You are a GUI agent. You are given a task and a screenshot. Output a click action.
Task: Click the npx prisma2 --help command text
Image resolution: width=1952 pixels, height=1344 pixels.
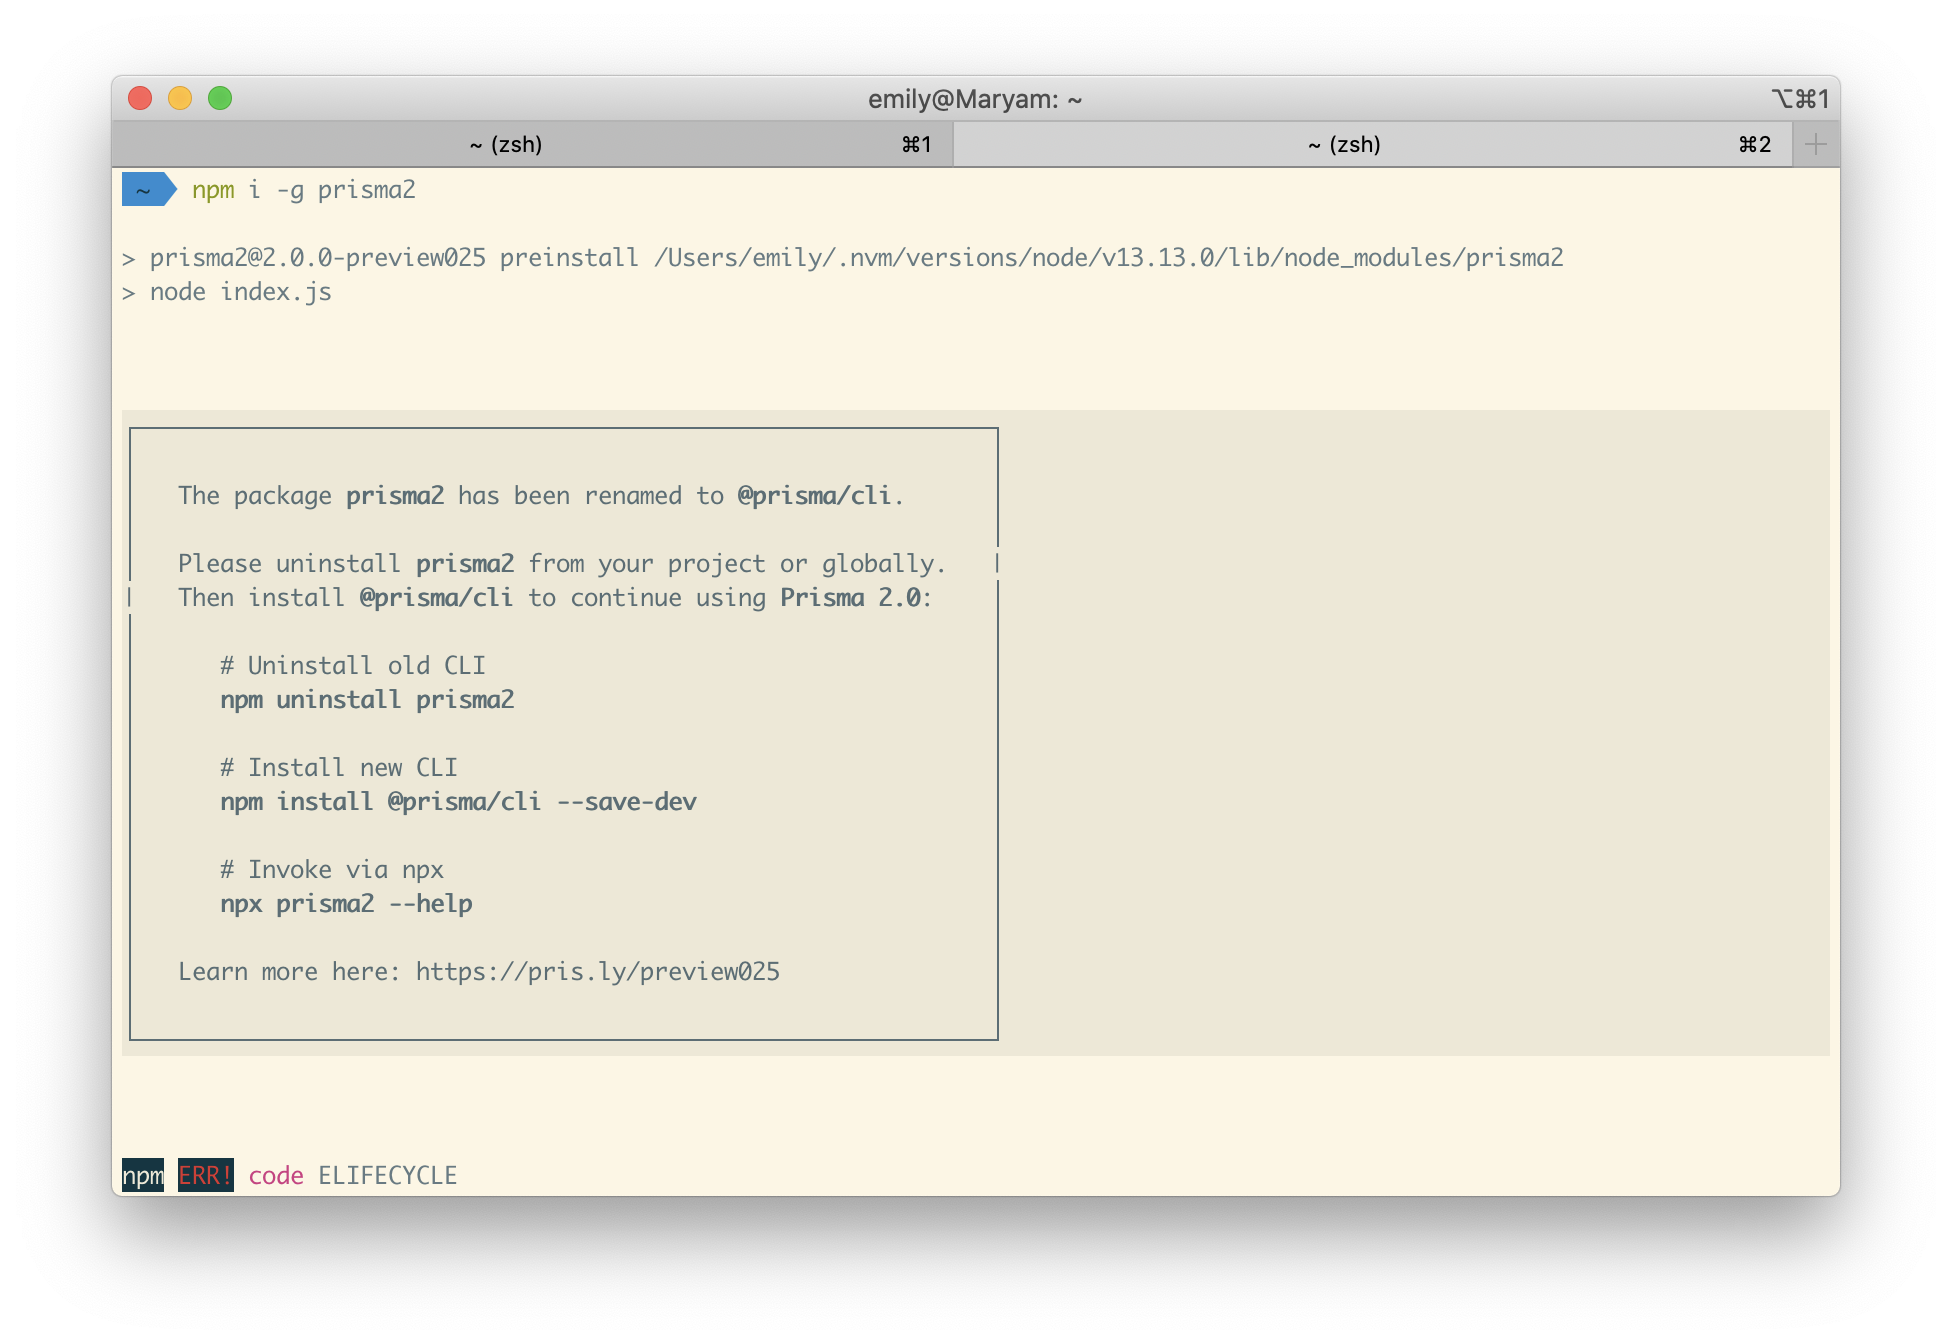tap(346, 903)
